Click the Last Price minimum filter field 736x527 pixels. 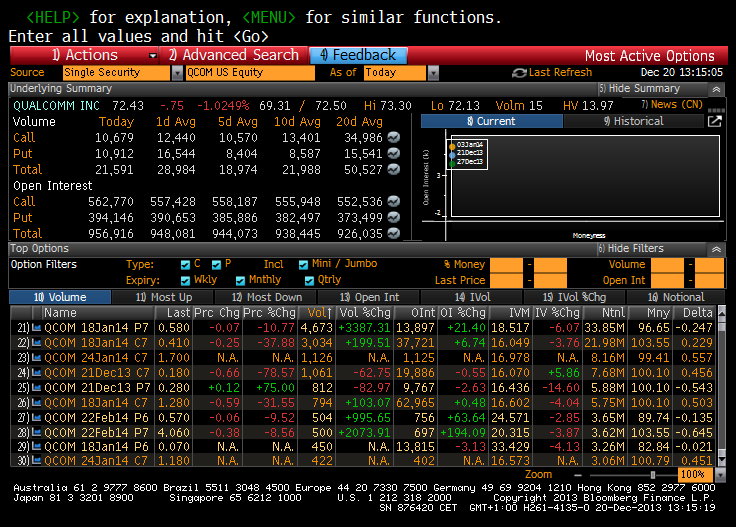pos(506,281)
